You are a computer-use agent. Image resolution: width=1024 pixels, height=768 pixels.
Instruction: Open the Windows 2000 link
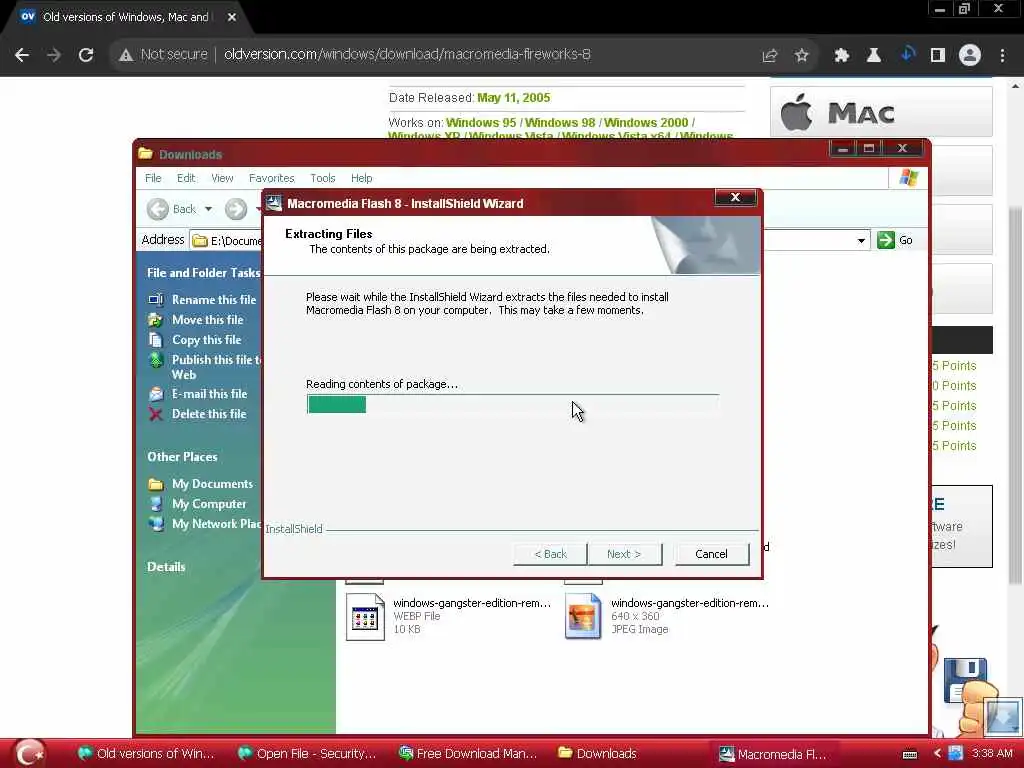646,123
